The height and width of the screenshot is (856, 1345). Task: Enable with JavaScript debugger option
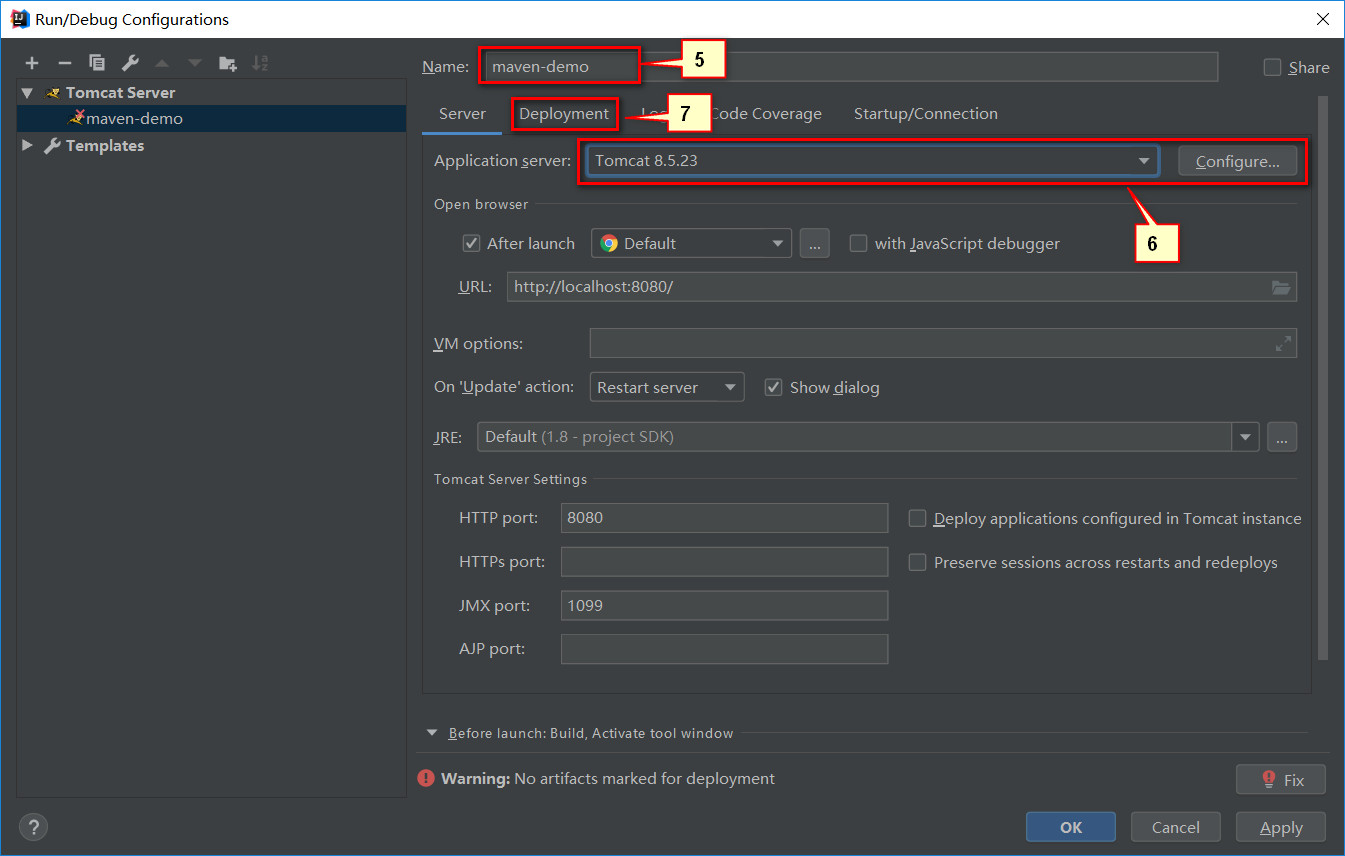pos(858,243)
